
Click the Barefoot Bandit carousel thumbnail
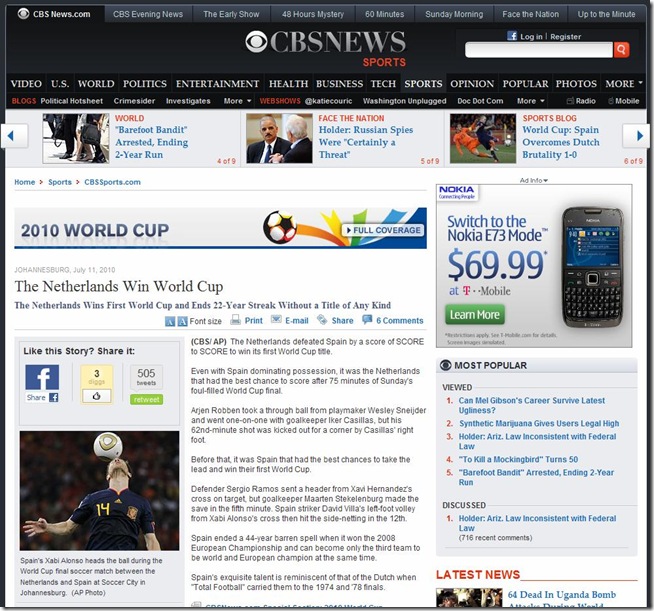coord(76,138)
